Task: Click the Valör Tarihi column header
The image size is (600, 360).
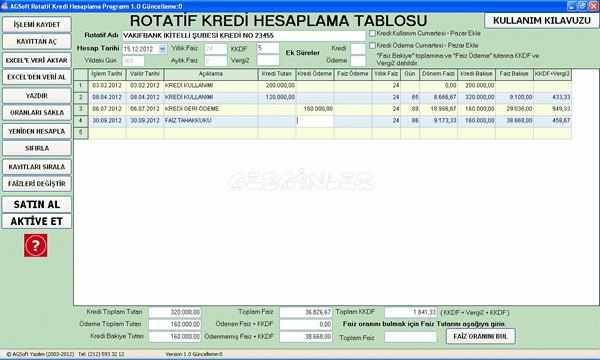Action: pyautogui.click(x=145, y=74)
